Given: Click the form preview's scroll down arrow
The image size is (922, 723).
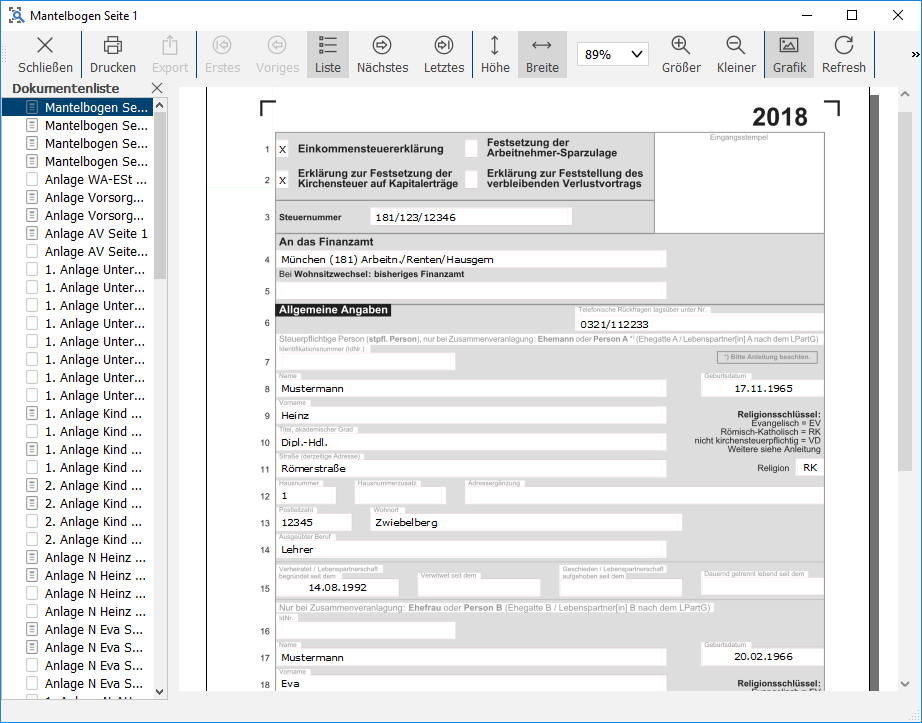Looking at the screenshot, I should coord(905,684).
